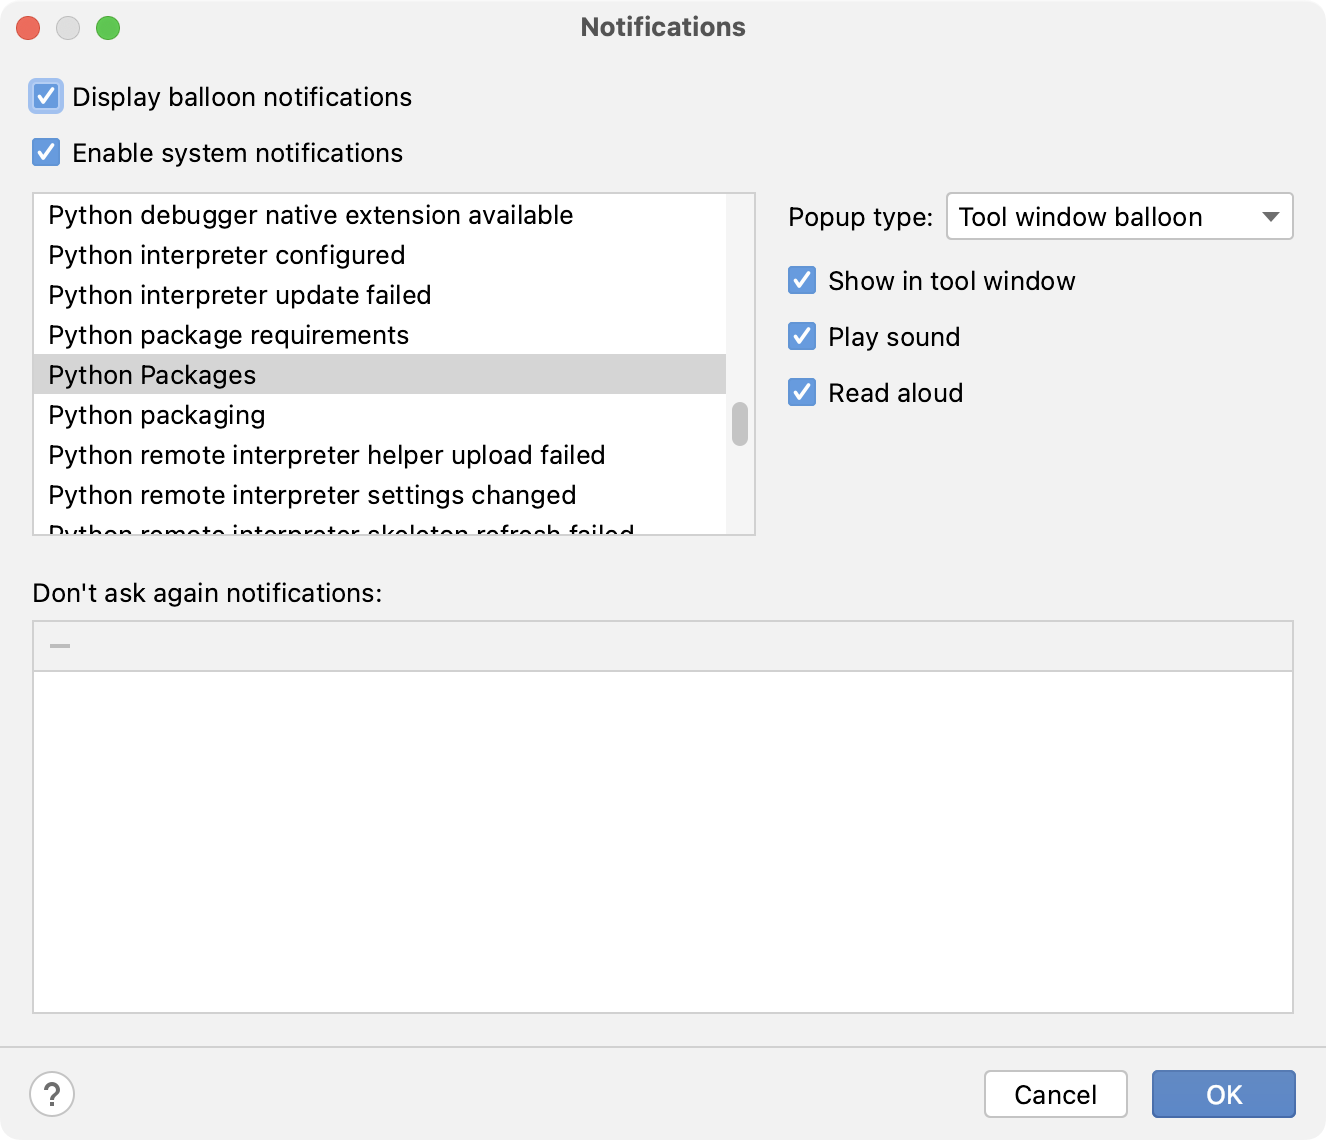This screenshot has width=1326, height=1140.
Task: Choose Python package requirements entry
Action: (x=228, y=335)
